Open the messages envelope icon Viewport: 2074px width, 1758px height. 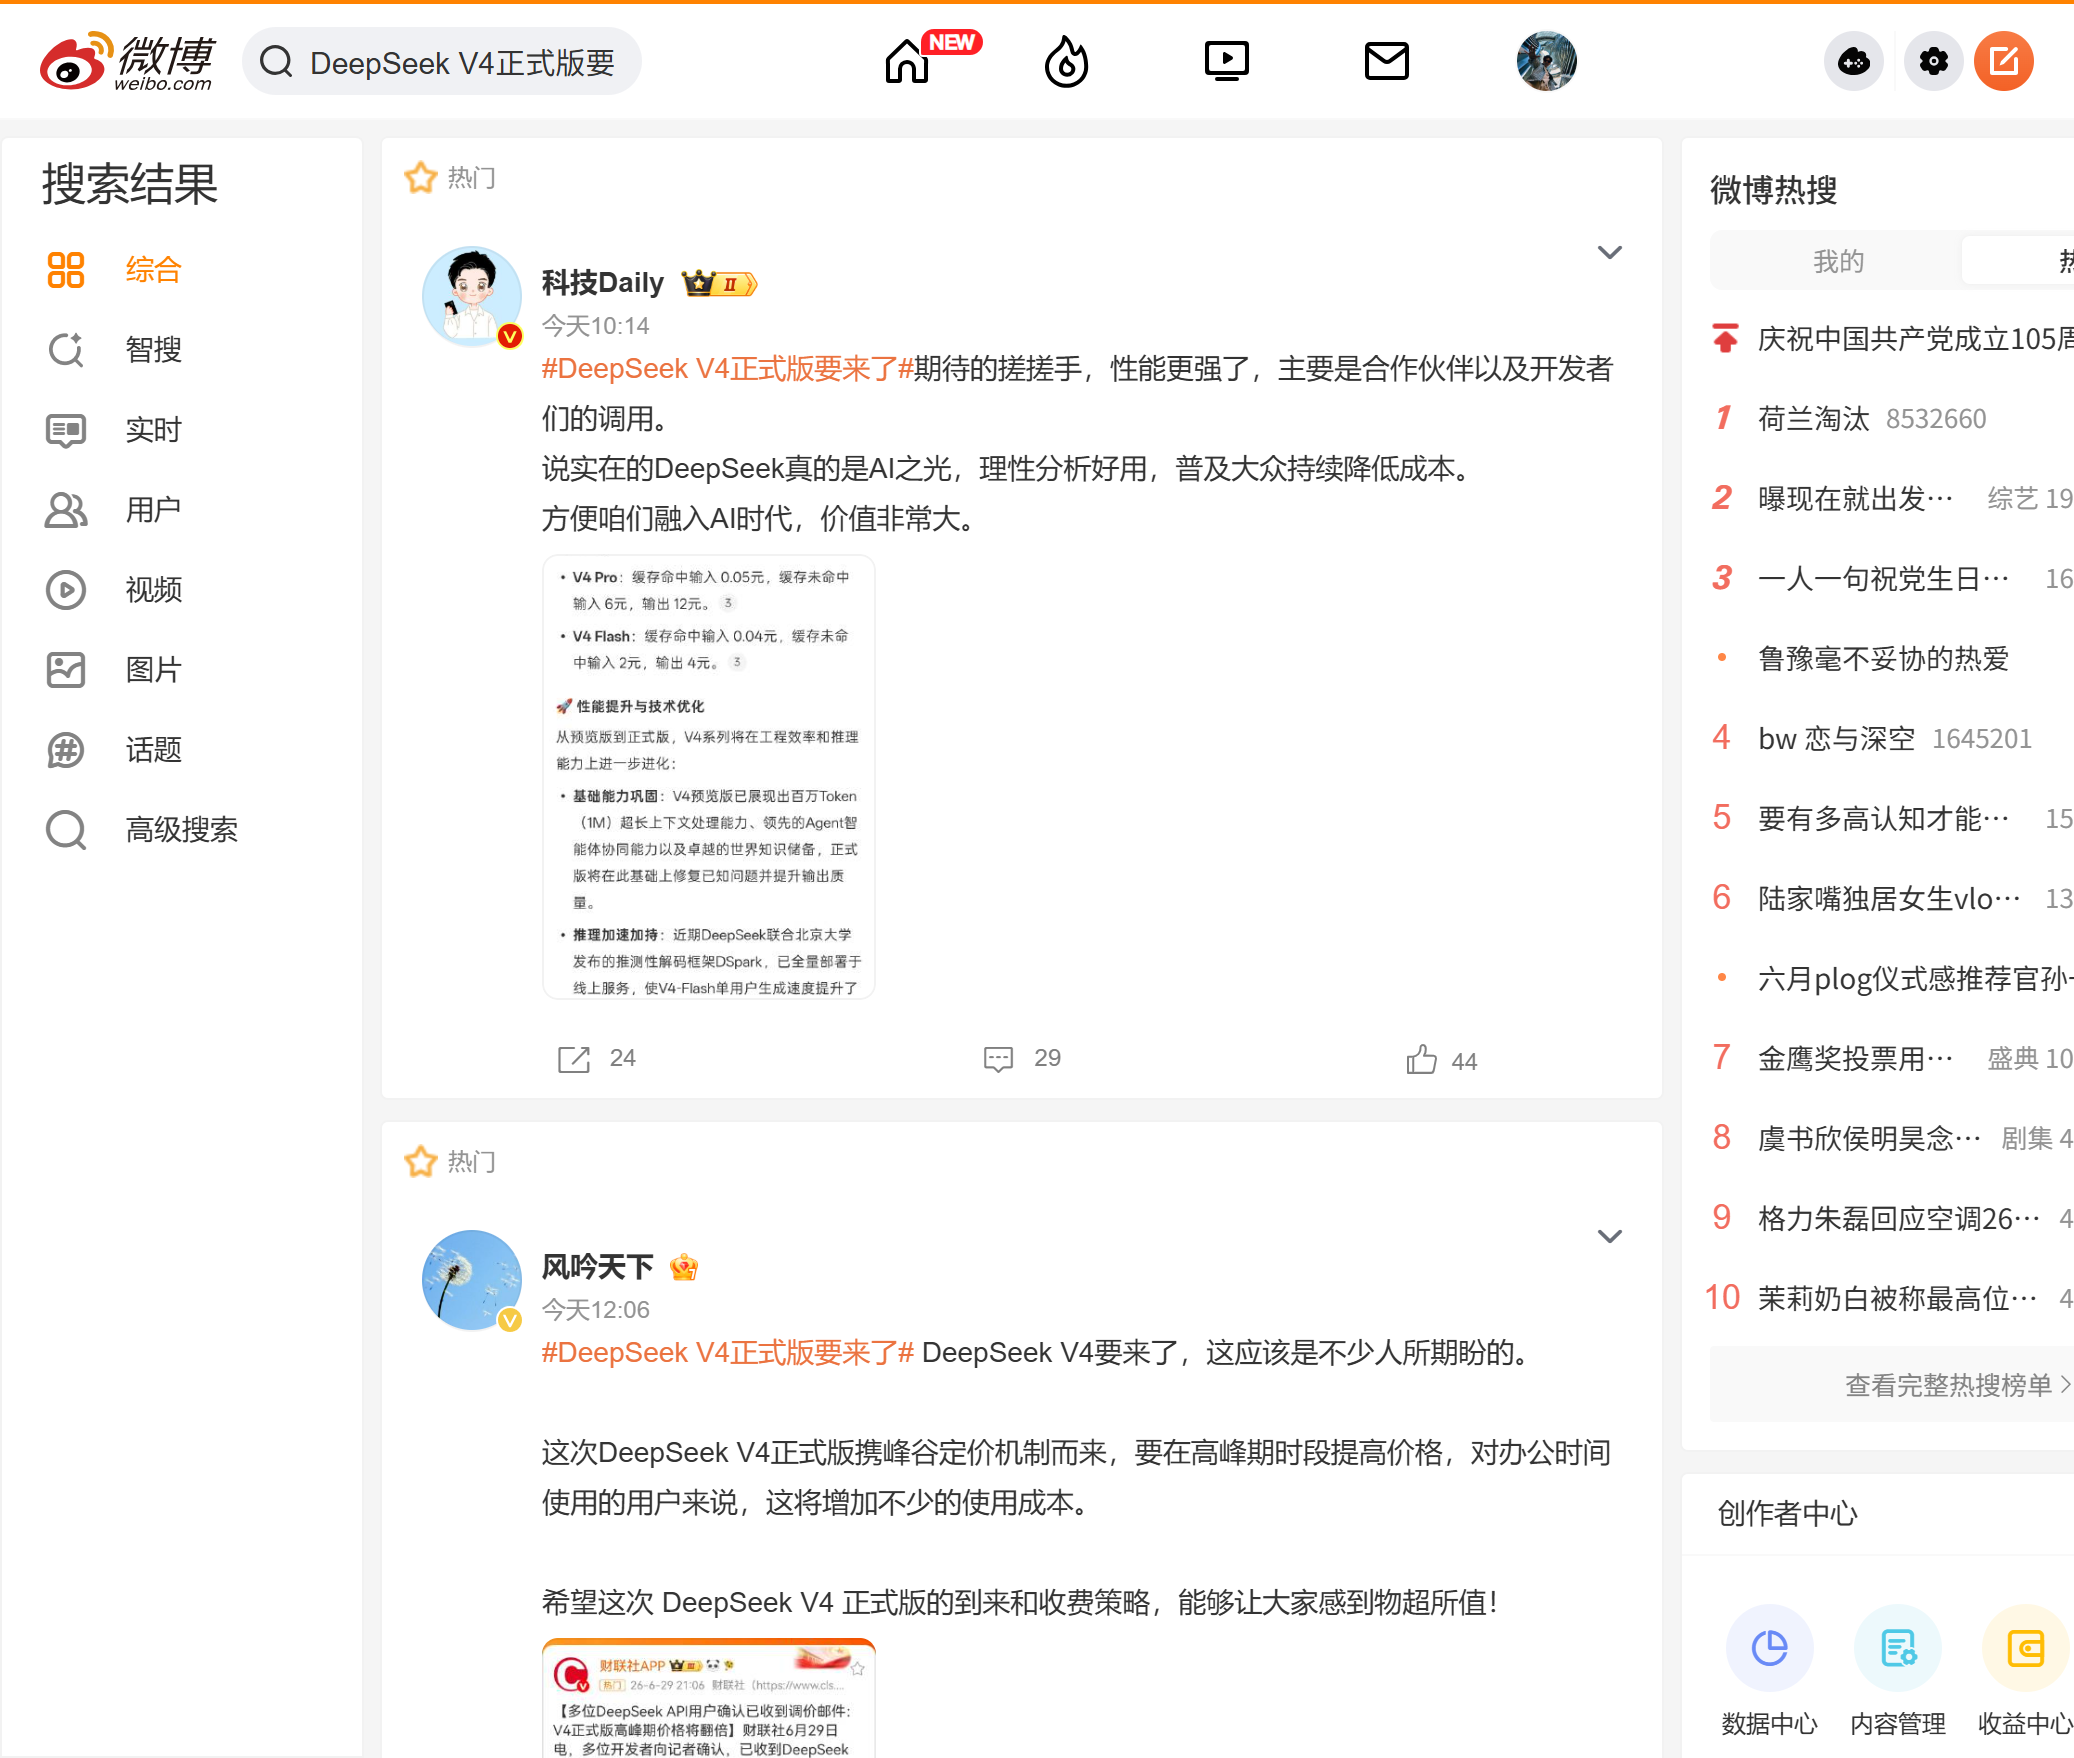[1386, 62]
